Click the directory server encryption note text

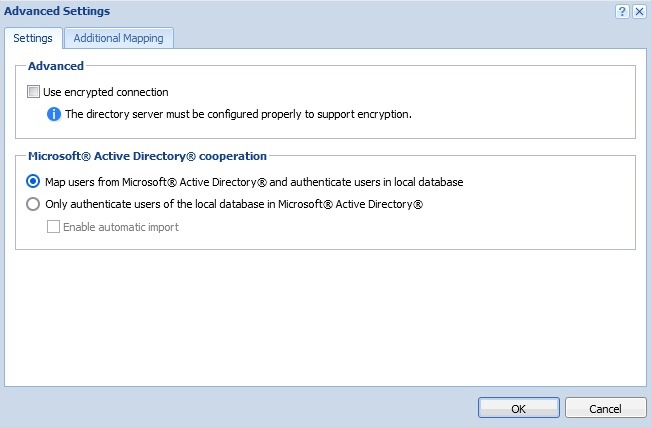pos(238,114)
